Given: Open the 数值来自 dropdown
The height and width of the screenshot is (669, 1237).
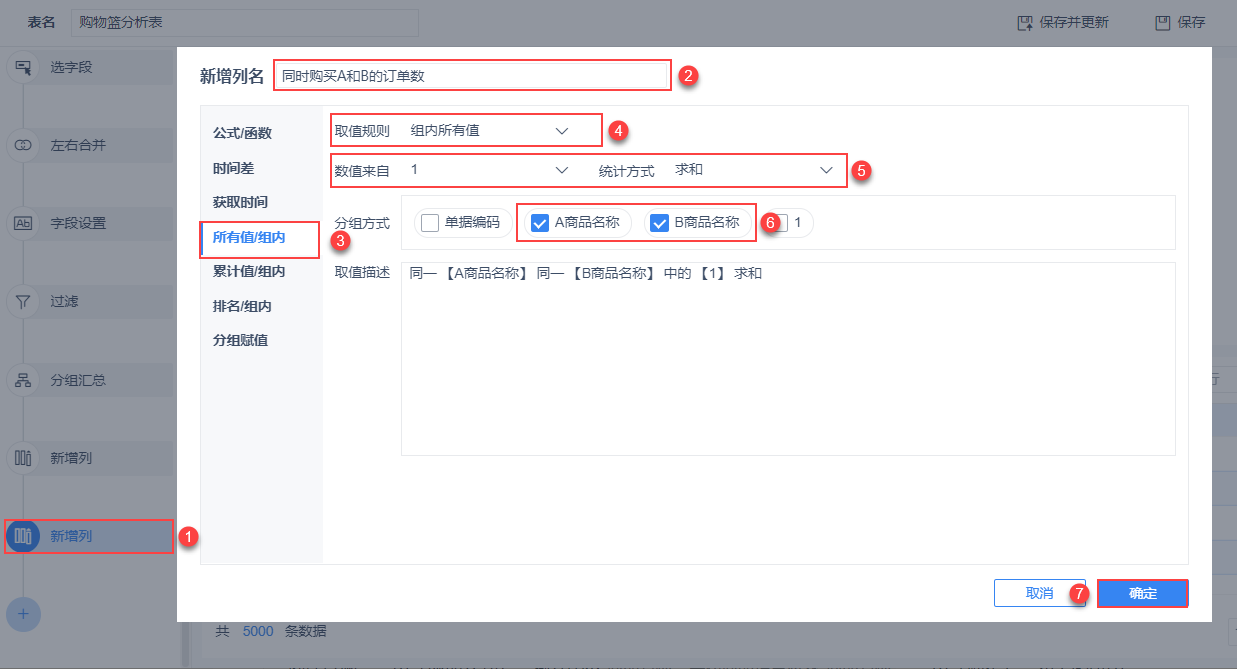Looking at the screenshot, I should click(490, 170).
